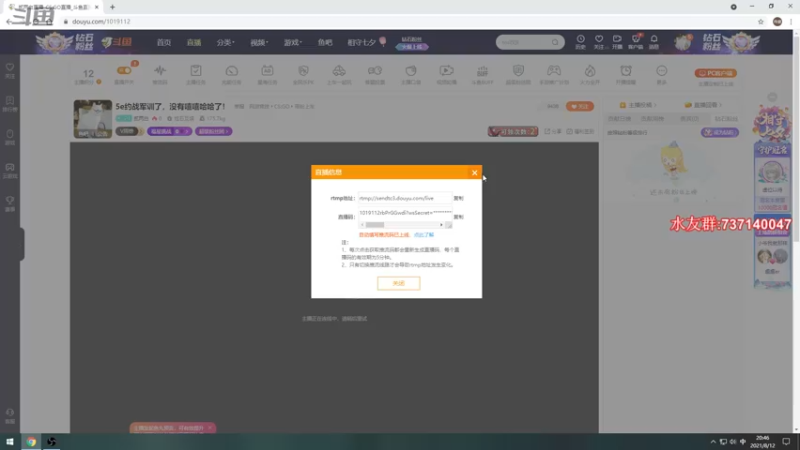Screen dimensions: 800x450
Task: Click the stream key scrollbar right arrow
Action: tap(441, 225)
